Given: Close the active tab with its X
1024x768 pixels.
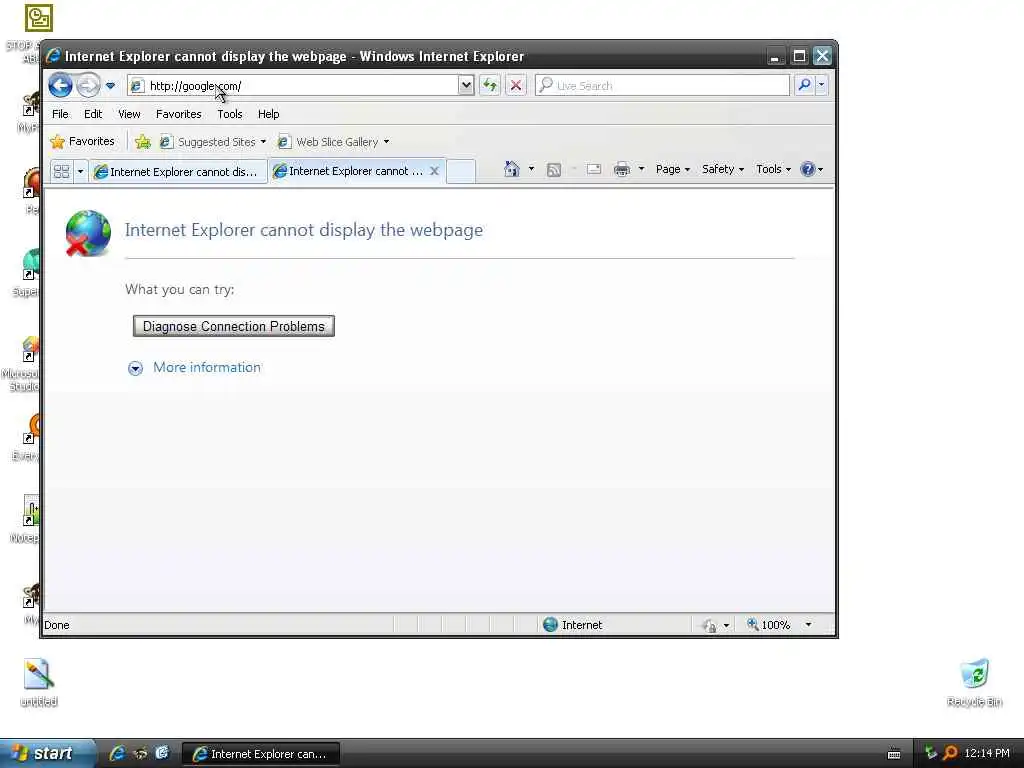Looking at the screenshot, I should pos(434,170).
